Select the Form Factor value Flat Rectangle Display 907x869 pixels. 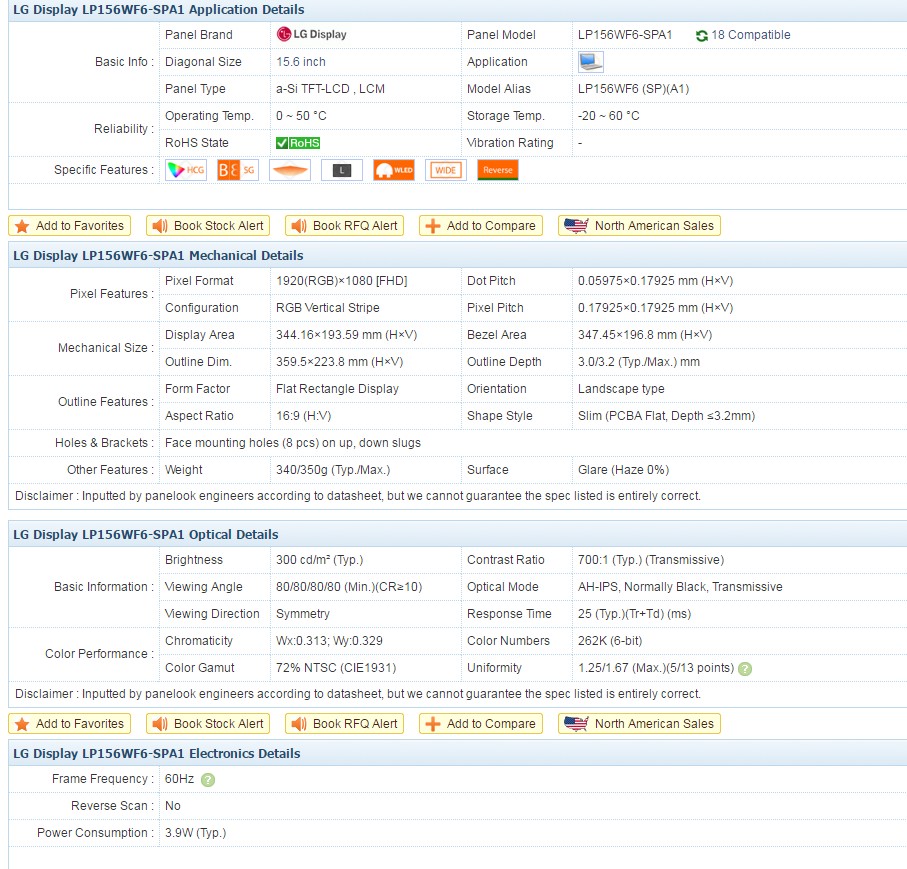(x=337, y=389)
